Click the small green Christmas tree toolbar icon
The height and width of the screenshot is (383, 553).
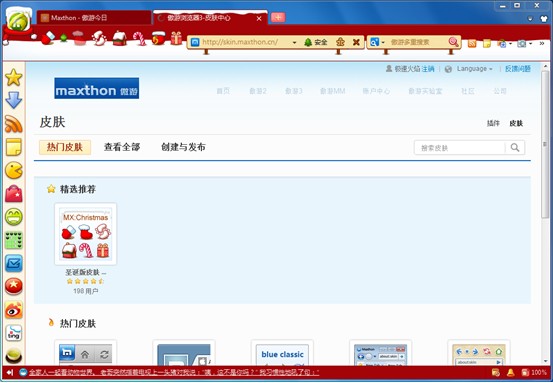pyautogui.click(x=63, y=37)
